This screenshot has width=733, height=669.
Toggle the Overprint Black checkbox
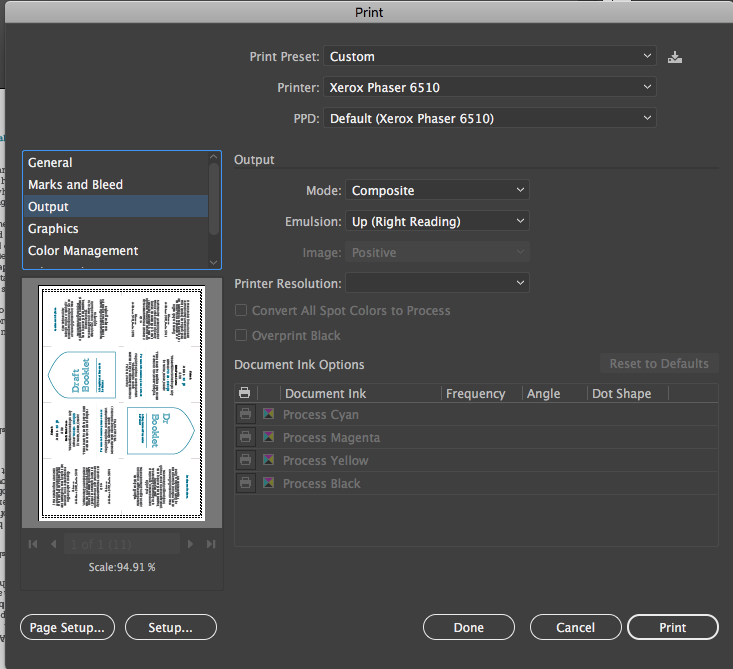point(241,336)
